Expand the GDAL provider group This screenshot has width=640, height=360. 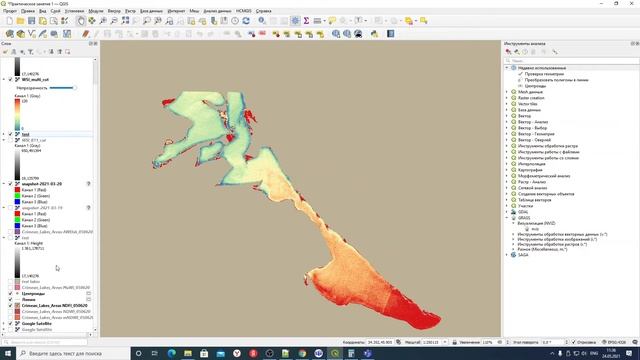click(x=507, y=212)
